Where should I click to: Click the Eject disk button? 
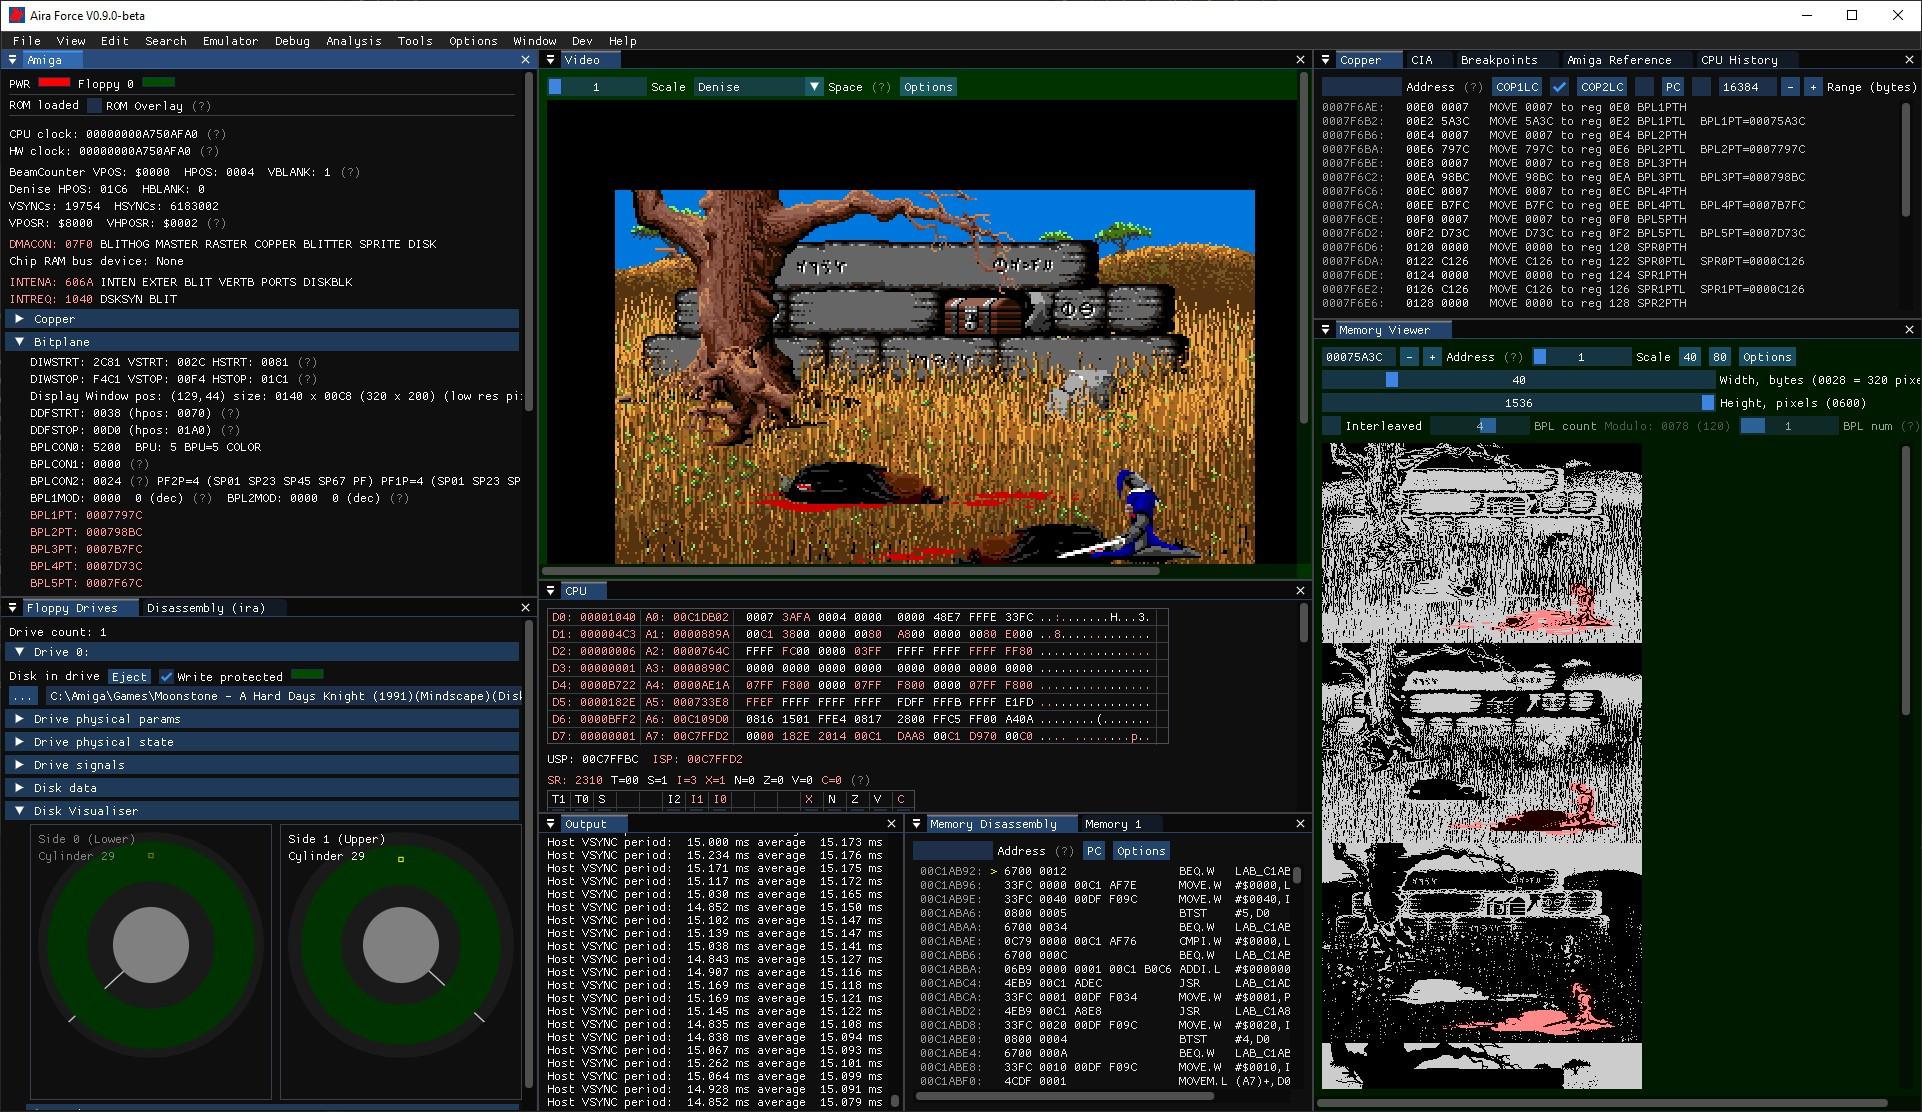(x=129, y=677)
